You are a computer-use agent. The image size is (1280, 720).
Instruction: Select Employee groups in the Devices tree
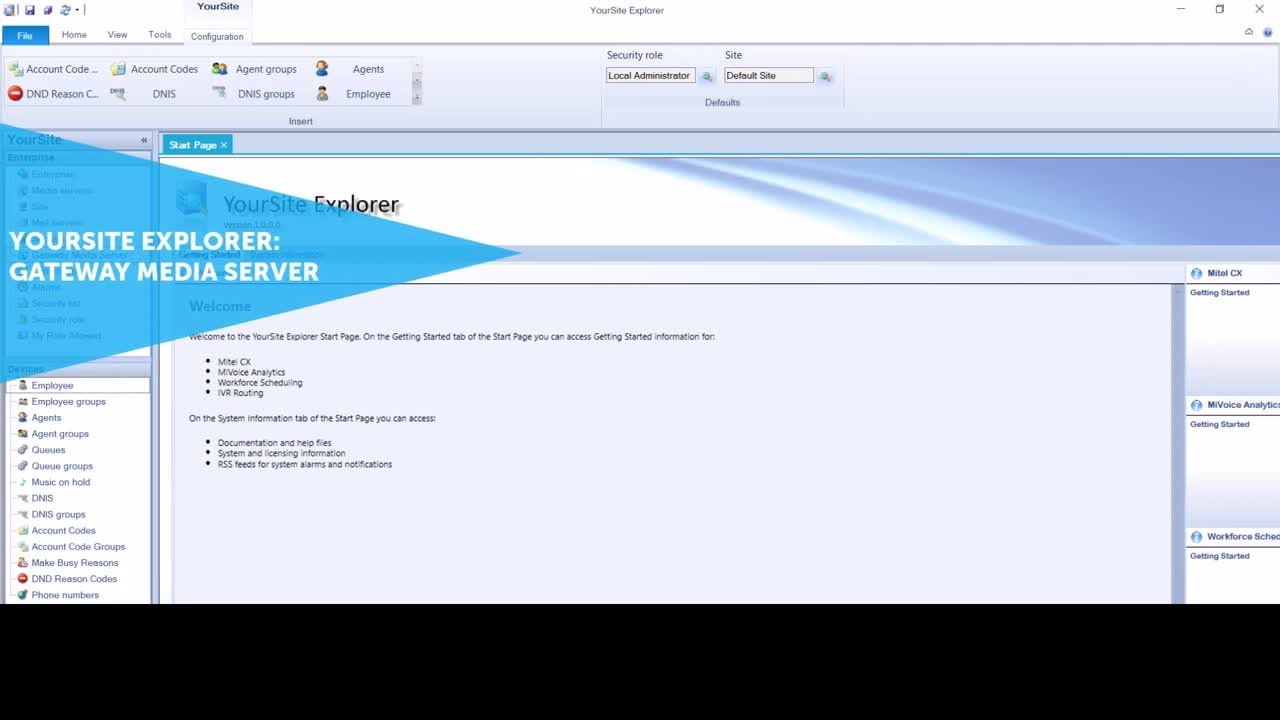(68, 402)
